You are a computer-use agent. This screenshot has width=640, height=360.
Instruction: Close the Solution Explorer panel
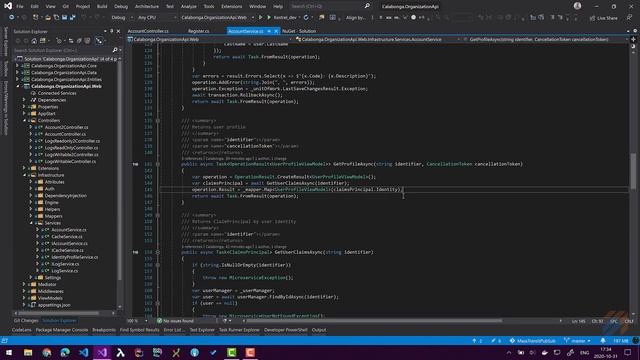click(118, 31)
